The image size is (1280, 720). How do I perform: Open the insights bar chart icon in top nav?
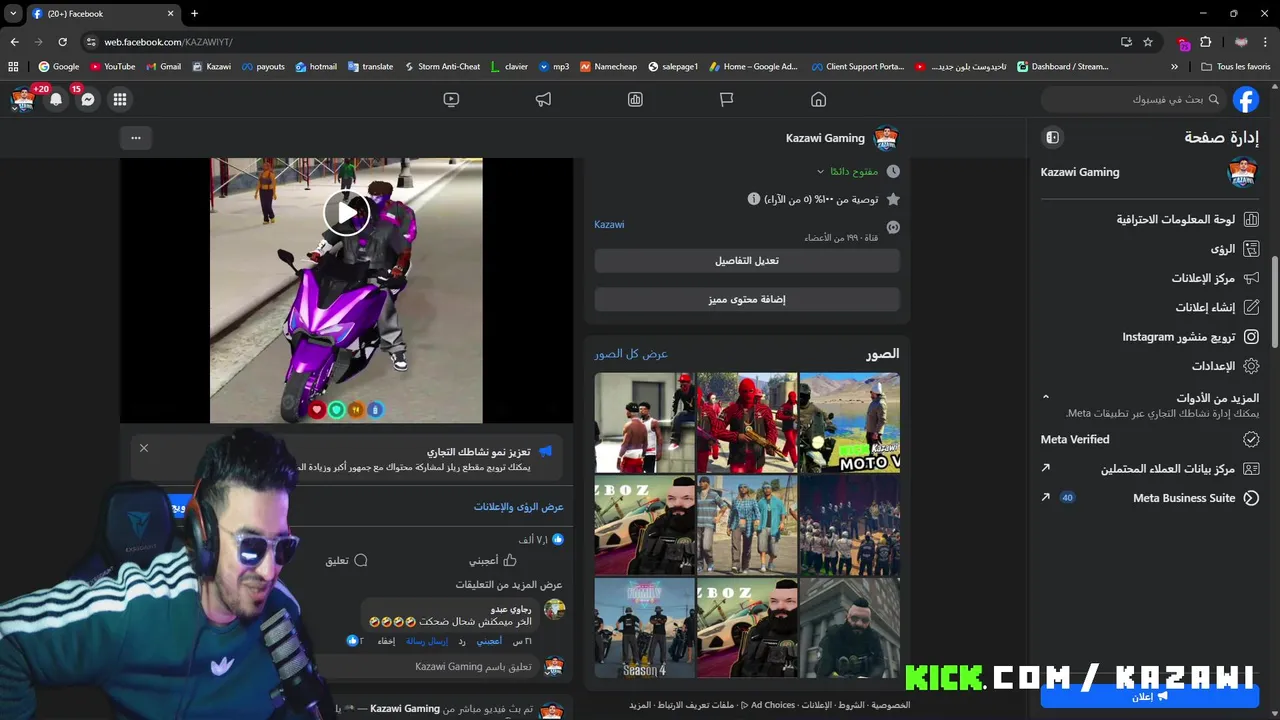[635, 99]
